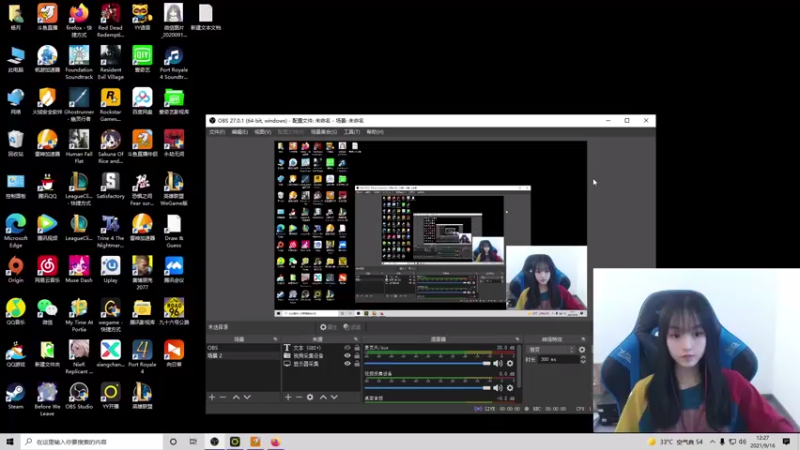Move the selected scene down in the list
This screenshot has height=450, width=800.
(x=247, y=397)
